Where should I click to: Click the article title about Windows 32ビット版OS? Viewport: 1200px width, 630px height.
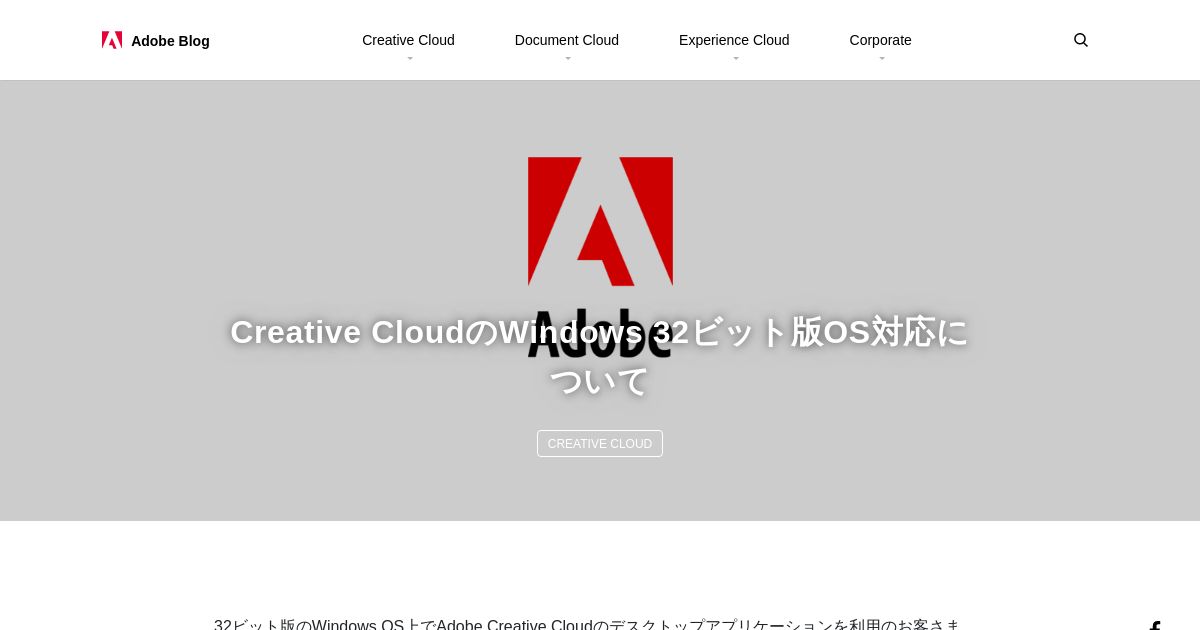click(x=600, y=356)
